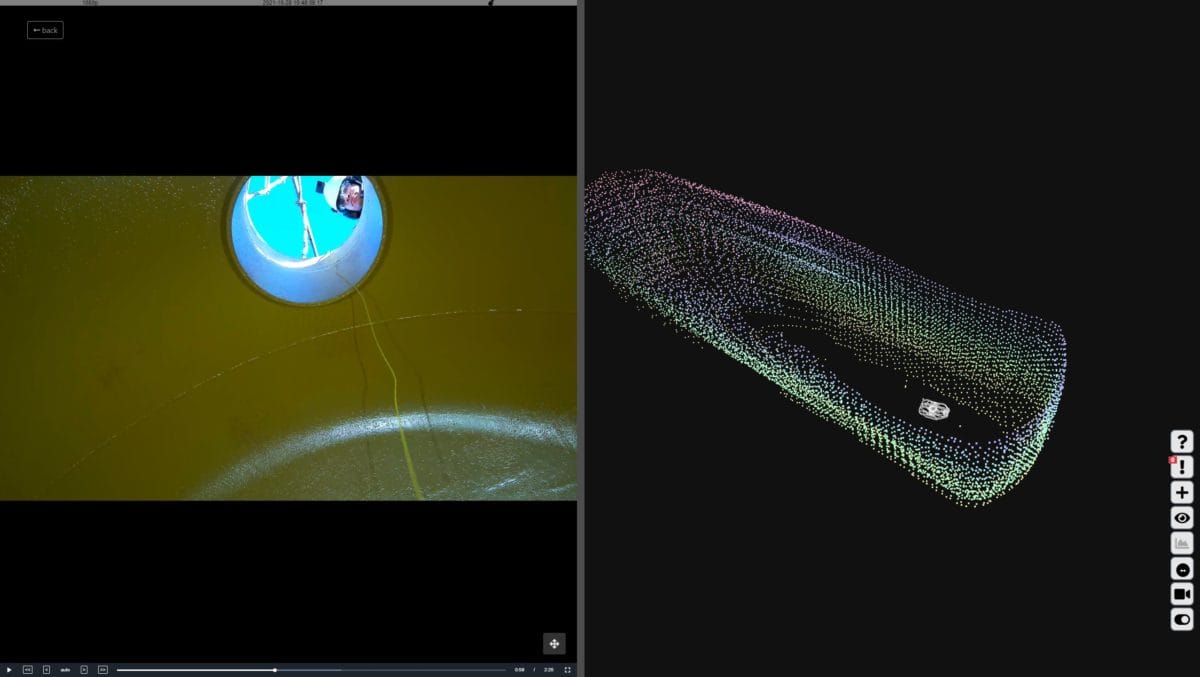Image resolution: width=1200 pixels, height=677 pixels.
Task: Skip backward with the rewind button
Action: coord(28,669)
